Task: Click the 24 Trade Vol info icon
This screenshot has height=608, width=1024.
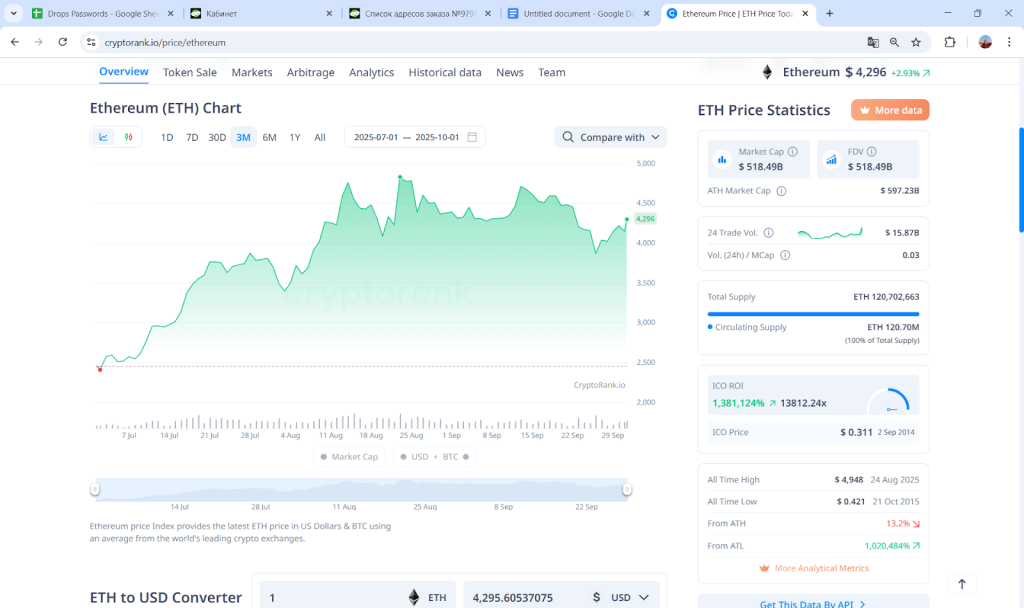Action: [768, 233]
